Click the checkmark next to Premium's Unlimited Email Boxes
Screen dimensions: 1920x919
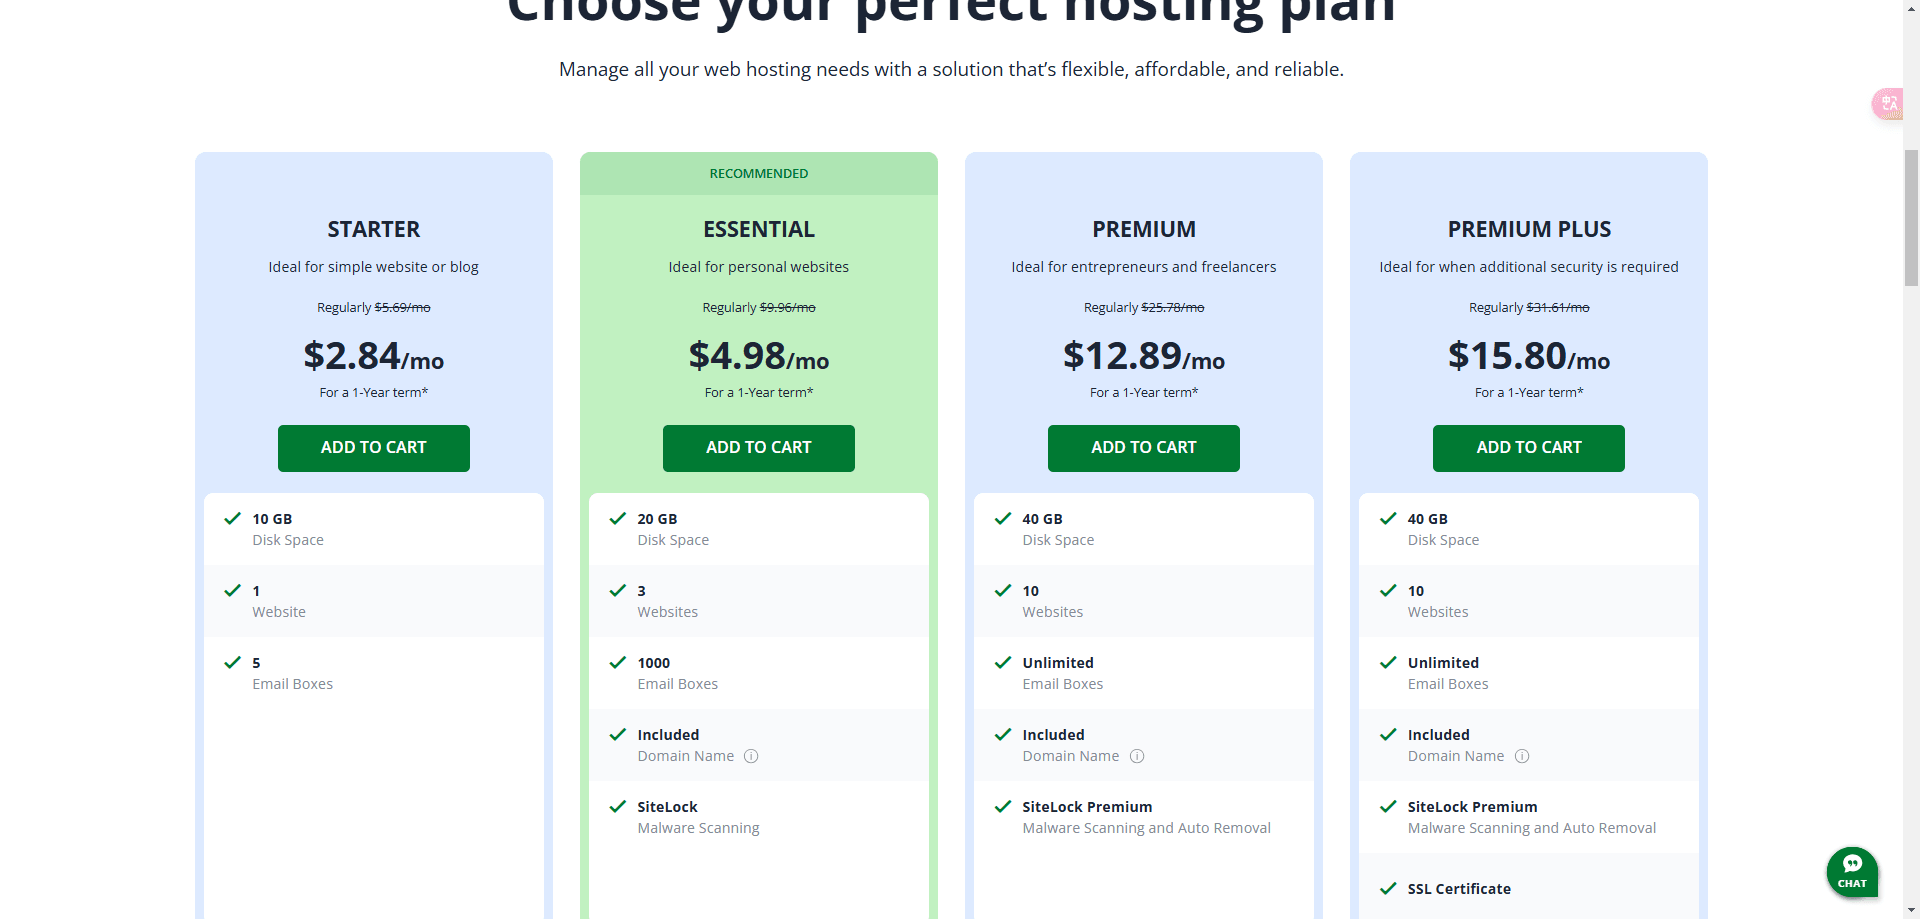point(1002,662)
